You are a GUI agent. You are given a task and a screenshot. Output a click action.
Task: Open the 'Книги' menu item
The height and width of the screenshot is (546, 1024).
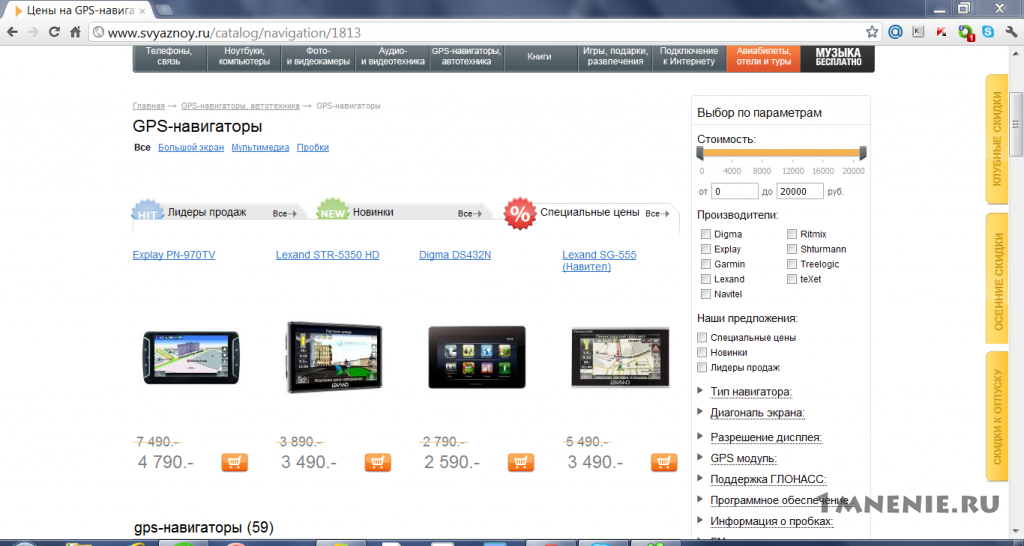[539, 56]
